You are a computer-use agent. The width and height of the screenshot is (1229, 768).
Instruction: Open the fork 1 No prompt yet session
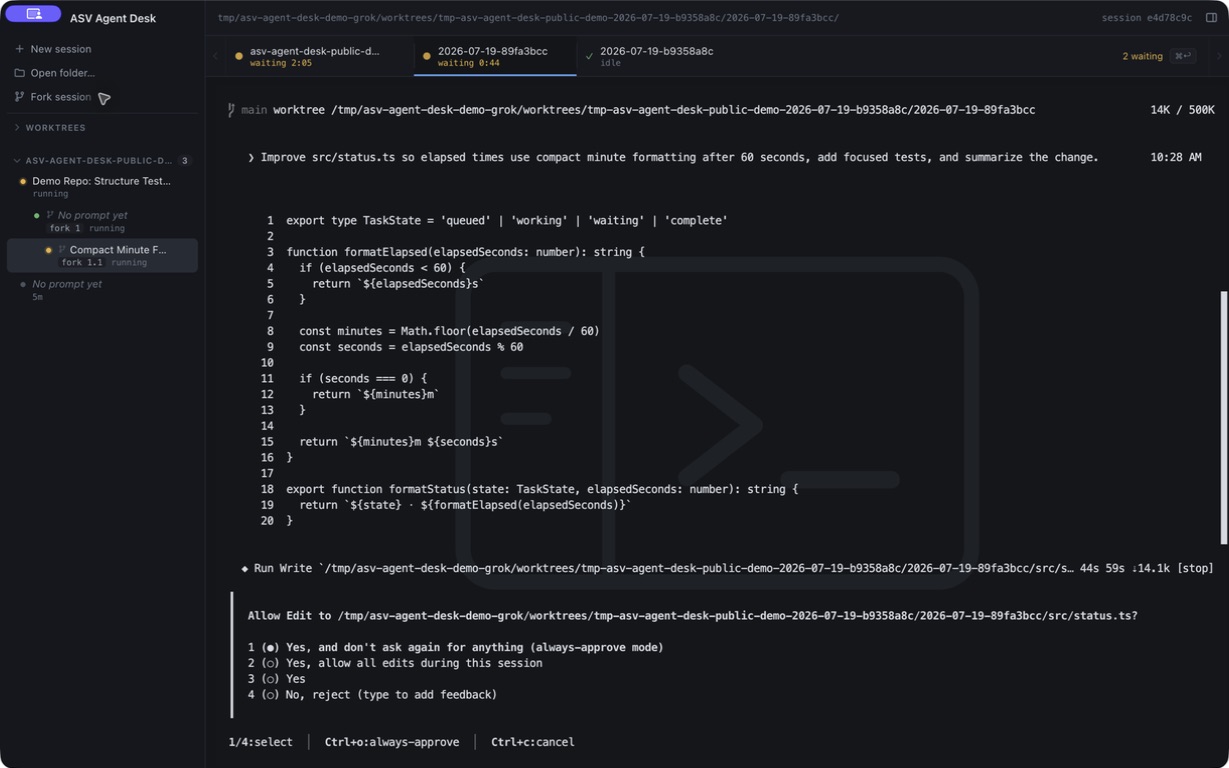pos(102,221)
